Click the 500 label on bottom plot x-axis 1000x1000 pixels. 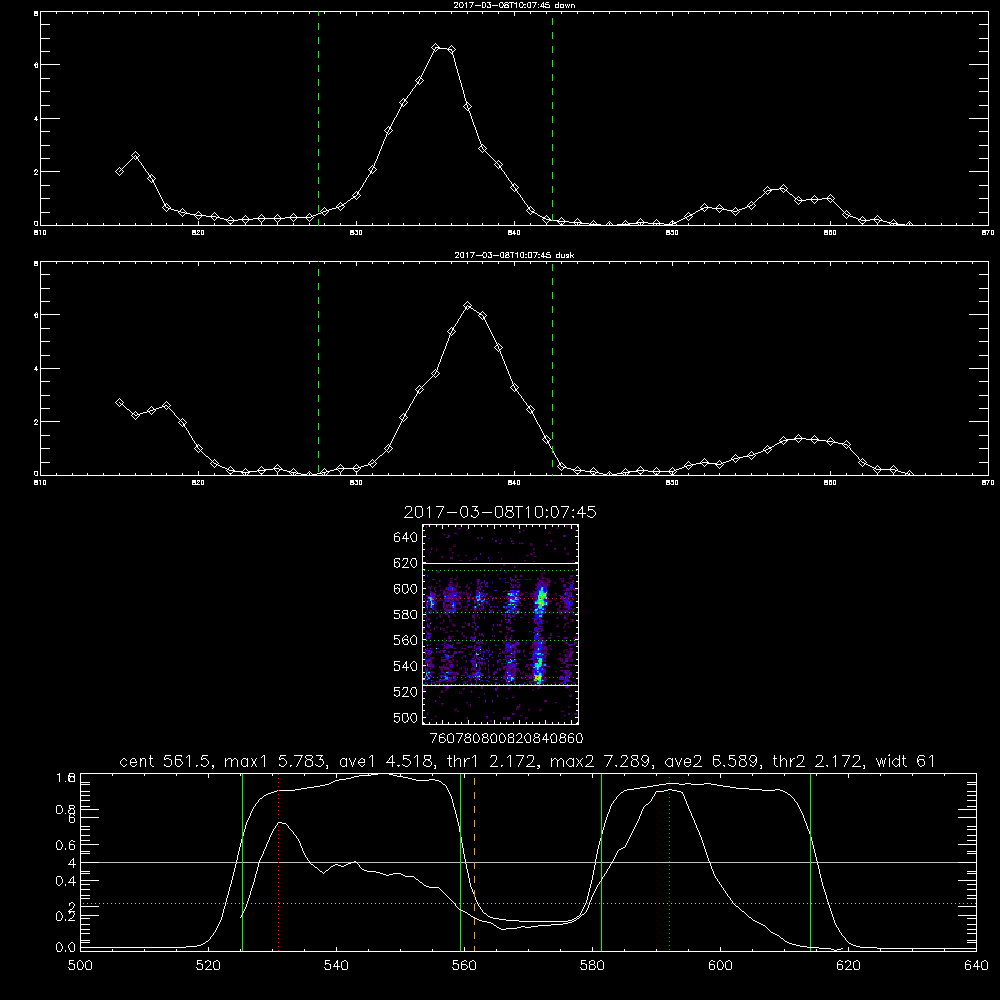80,966
